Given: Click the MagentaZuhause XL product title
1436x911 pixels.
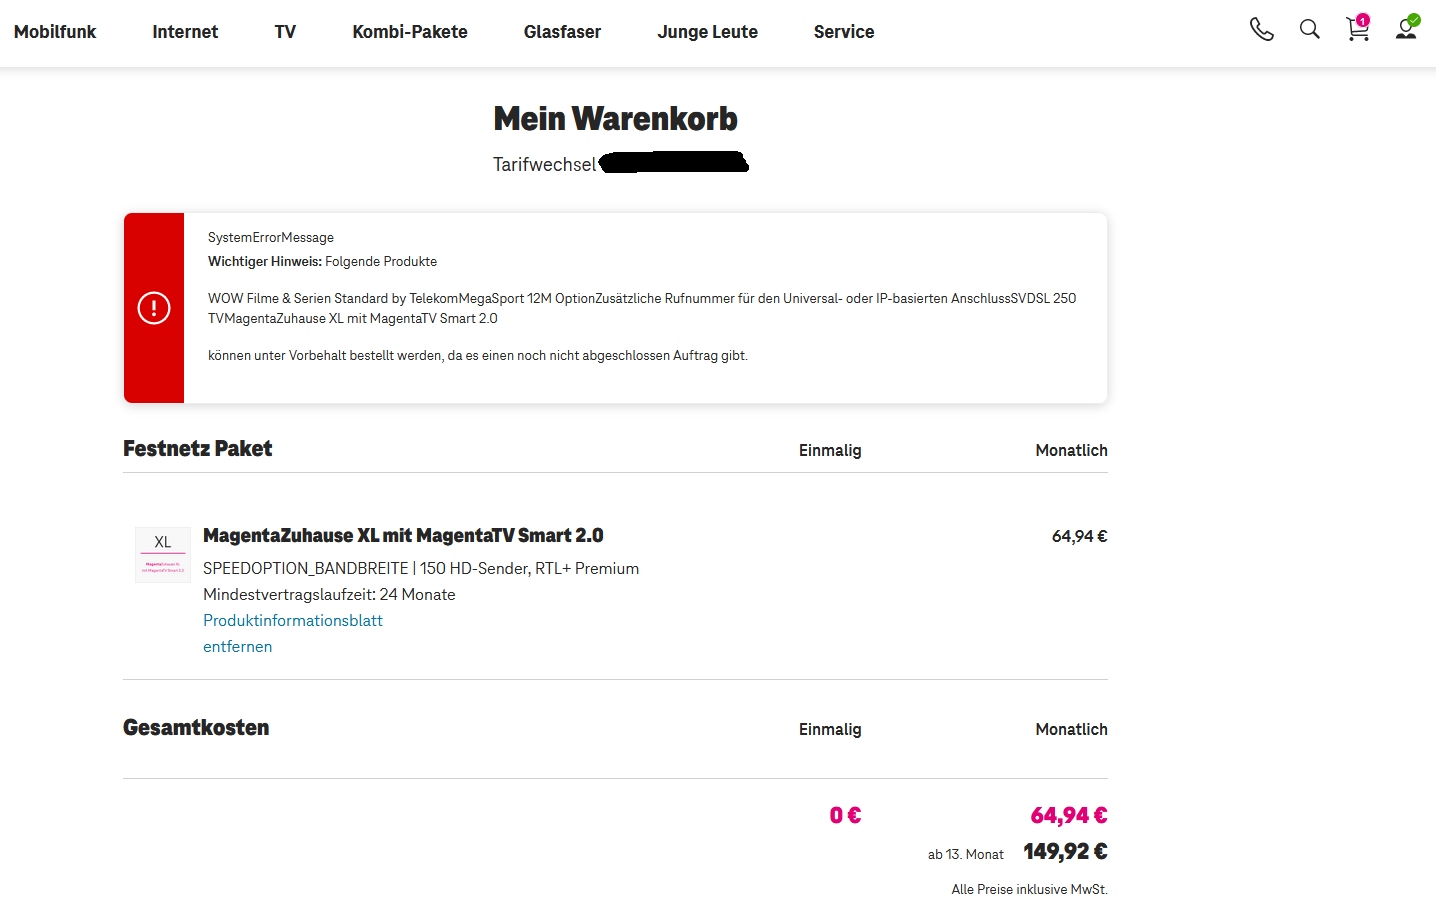Looking at the screenshot, I should tap(403, 535).
